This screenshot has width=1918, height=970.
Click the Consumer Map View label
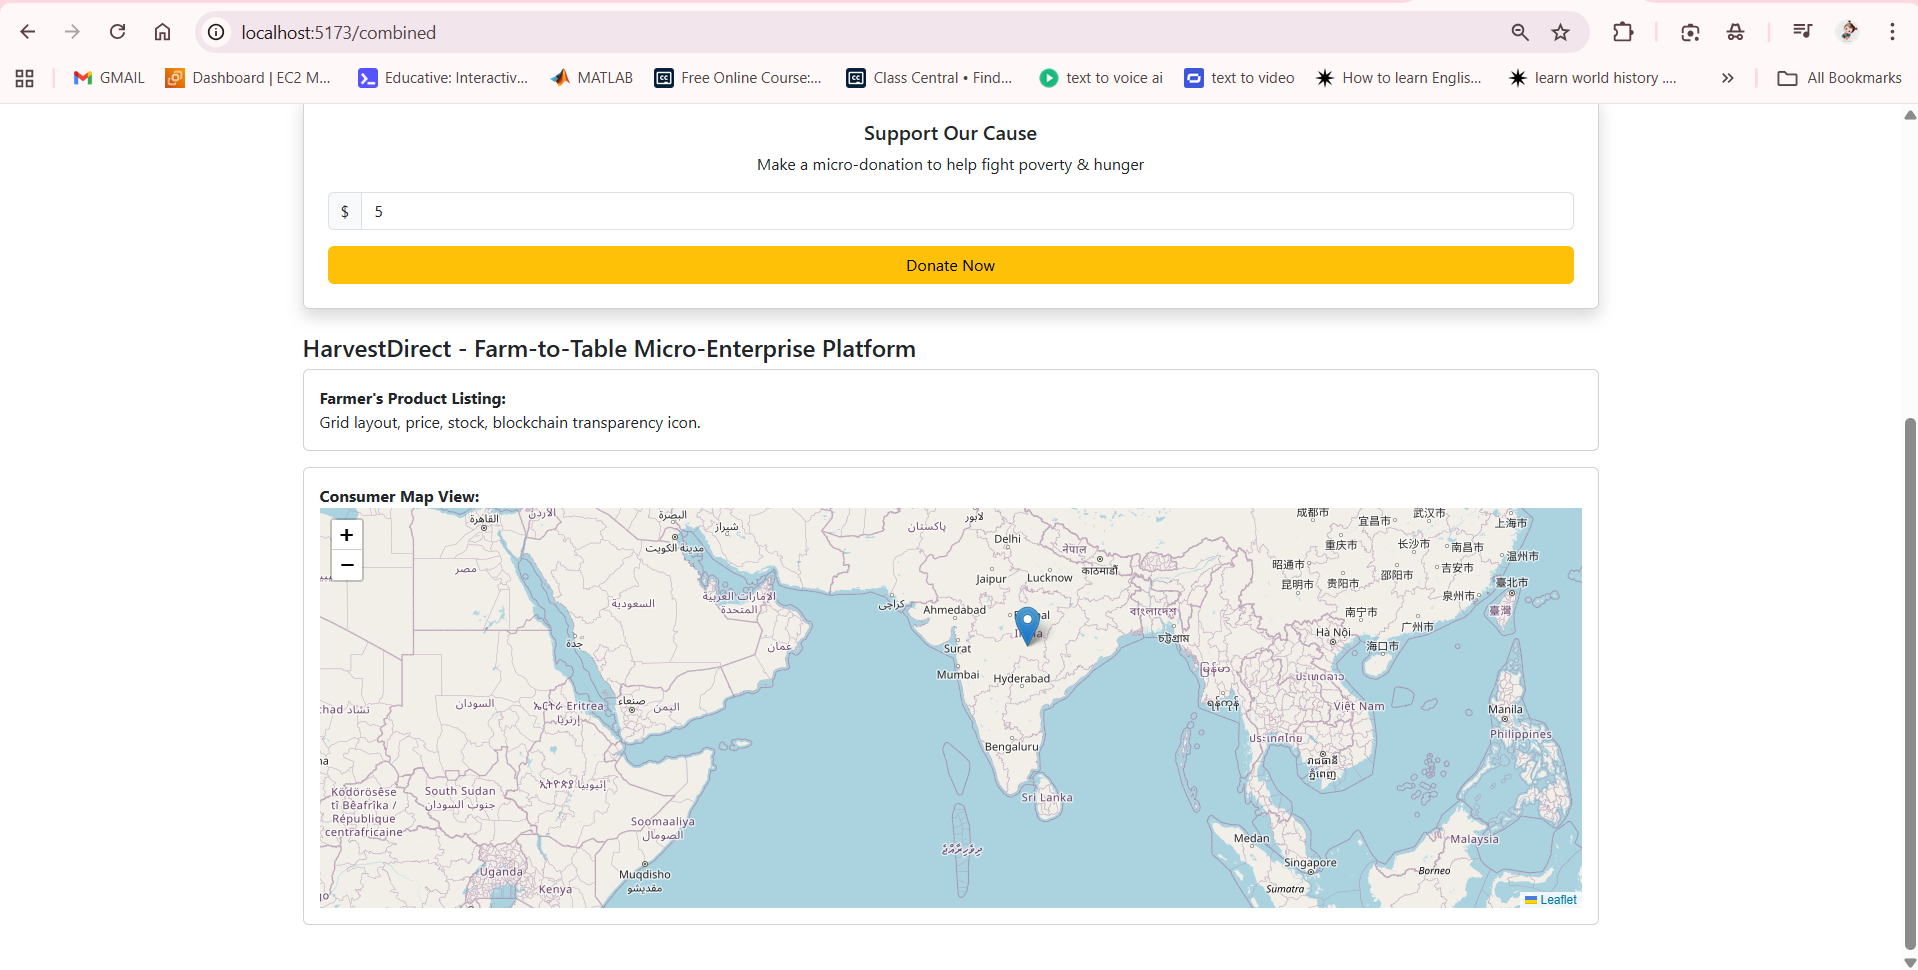tap(399, 496)
